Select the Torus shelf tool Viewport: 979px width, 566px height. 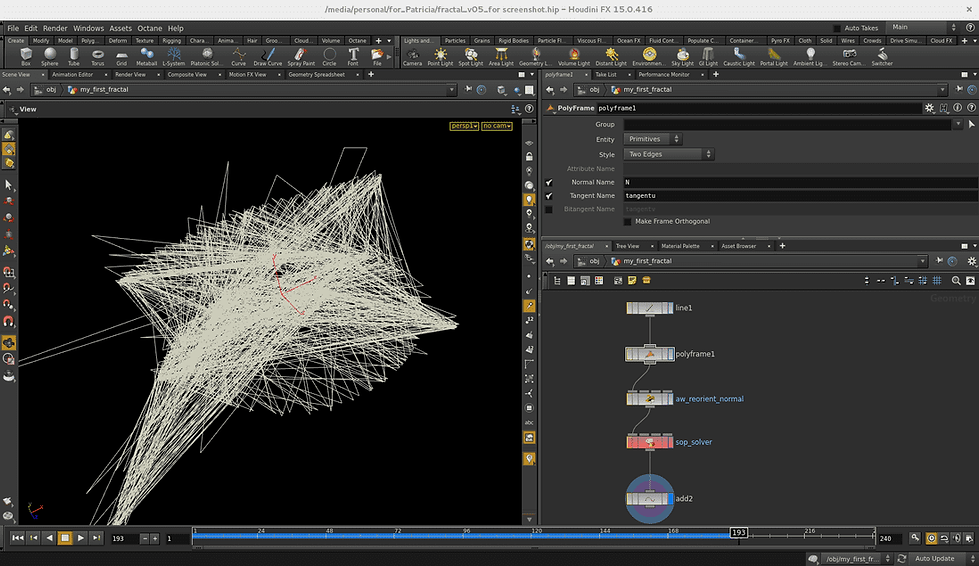tap(98, 57)
